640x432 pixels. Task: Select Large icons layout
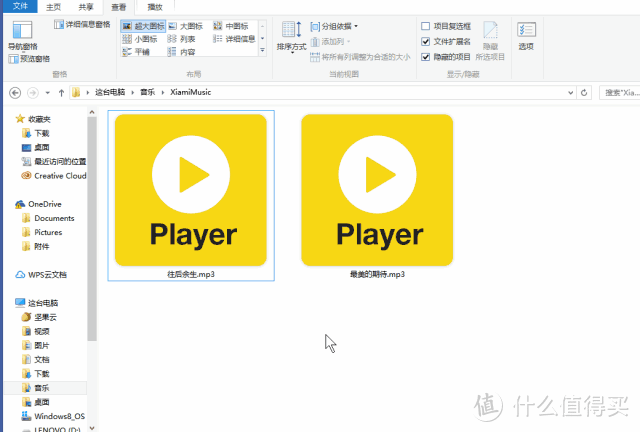coord(186,26)
